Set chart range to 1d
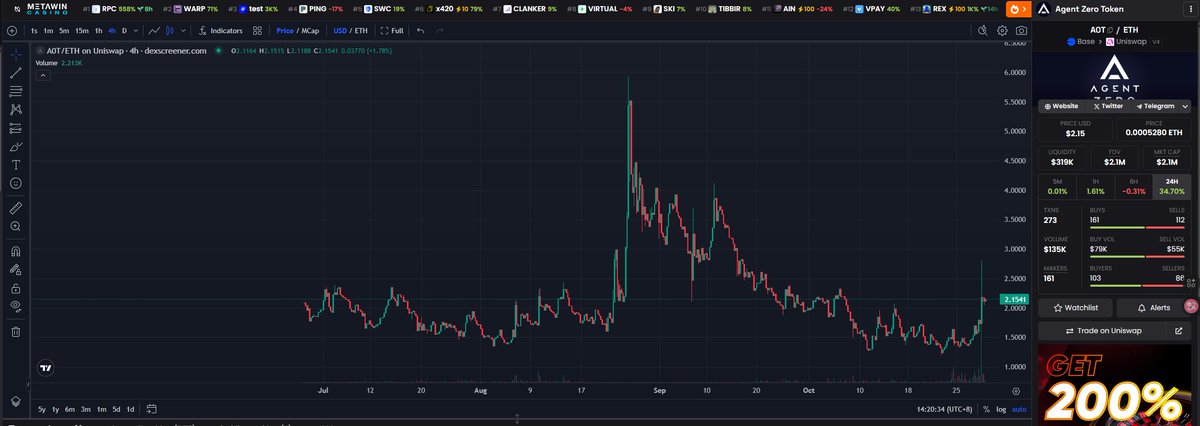Image resolution: width=1200 pixels, height=426 pixels. coord(130,409)
